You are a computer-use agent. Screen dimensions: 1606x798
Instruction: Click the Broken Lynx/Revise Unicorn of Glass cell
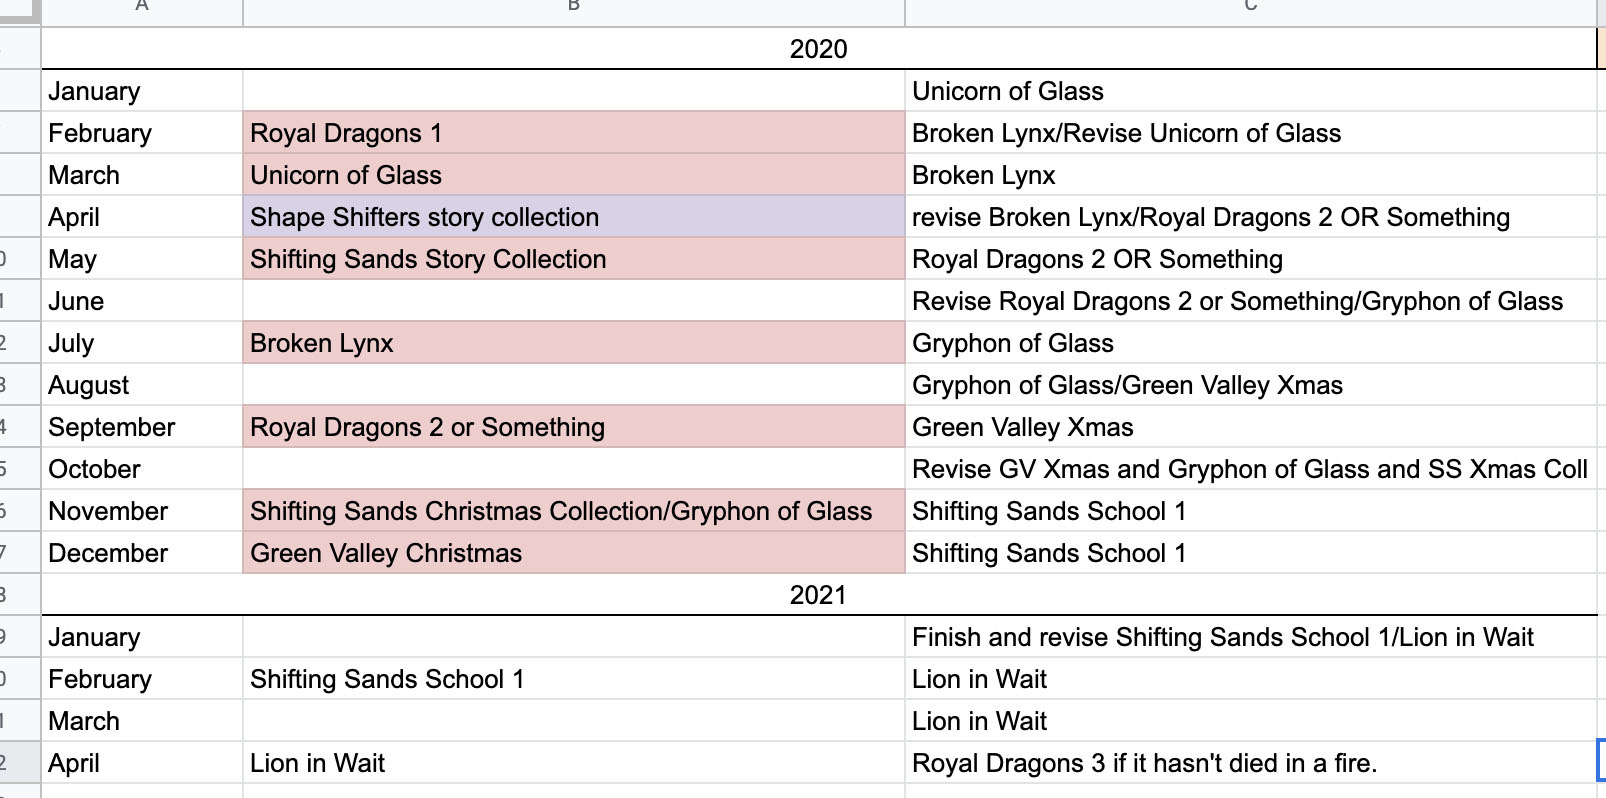(x=1250, y=133)
